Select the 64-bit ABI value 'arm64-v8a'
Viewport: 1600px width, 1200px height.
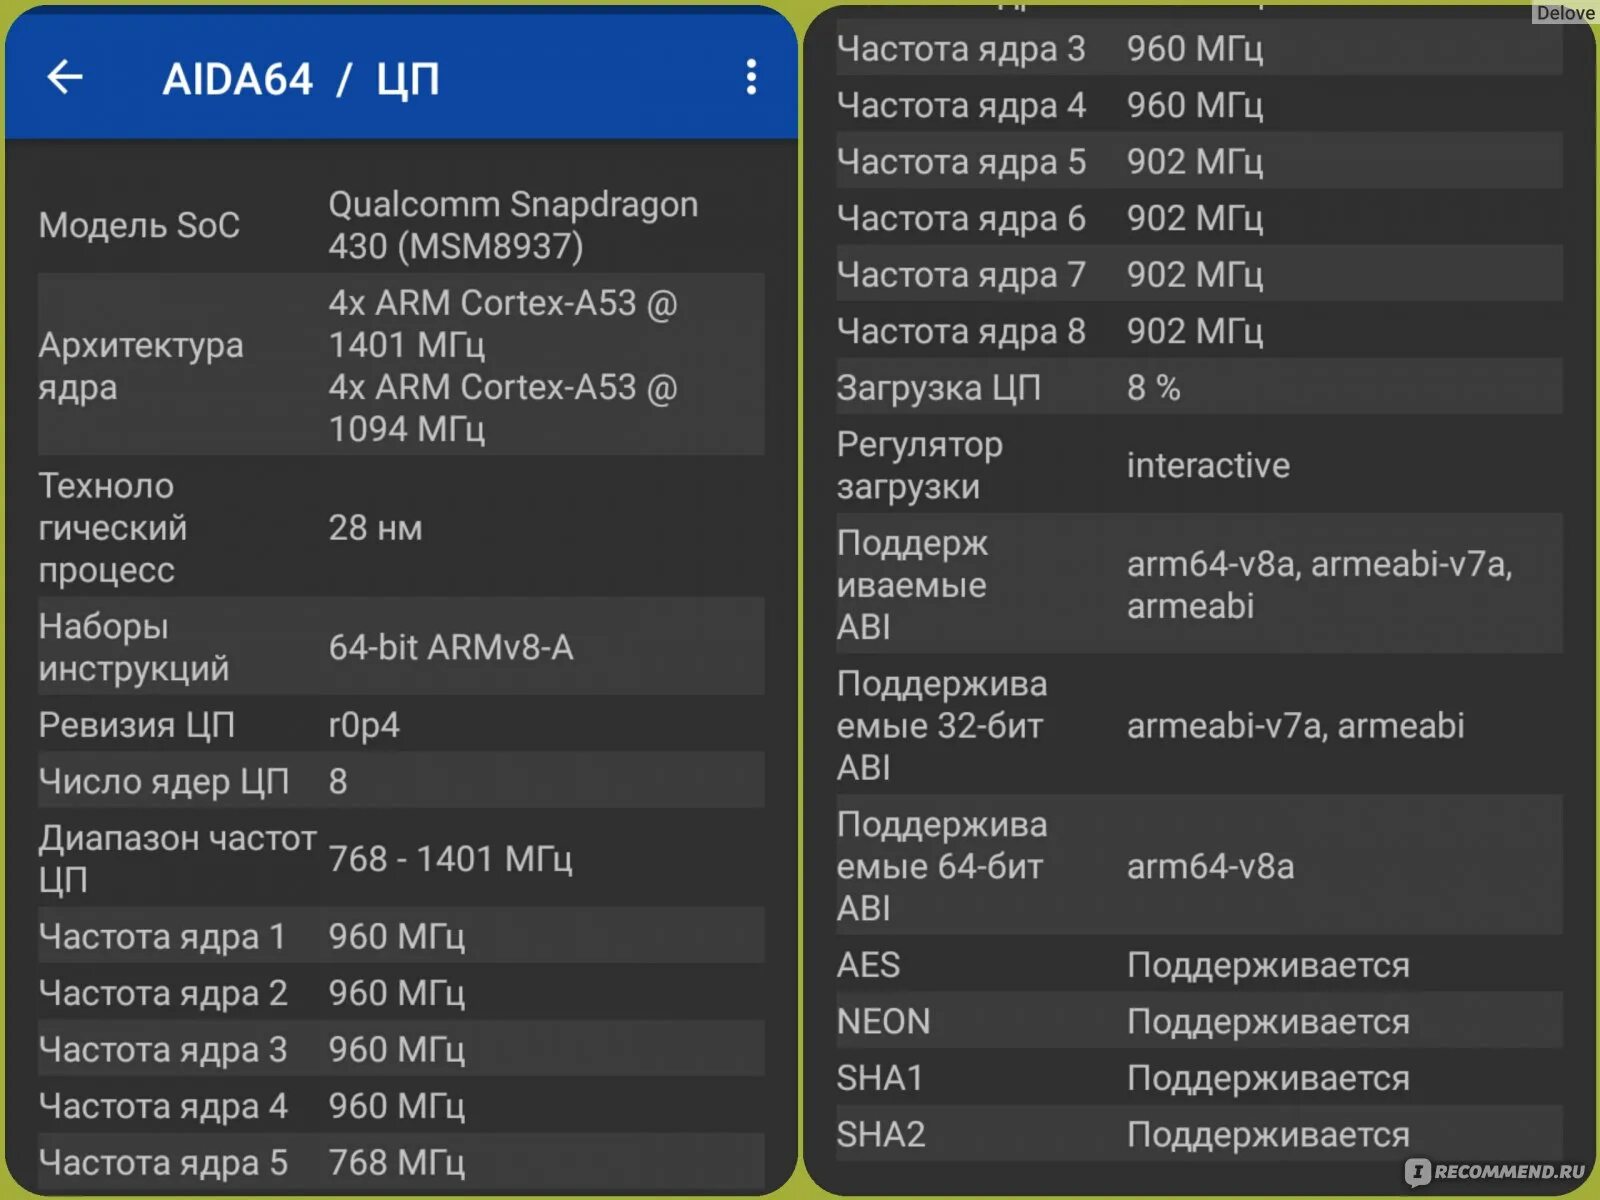(x=1210, y=867)
